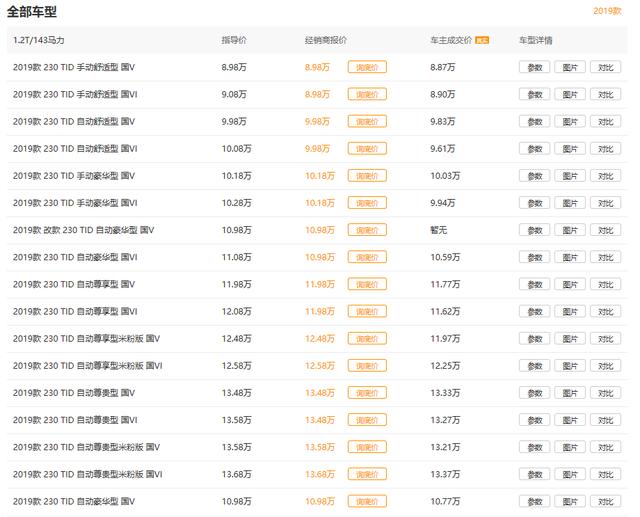Open 参数 for 自动尊享型米粉版 国V row
Image resolution: width=640 pixels, height=517 pixels.
coord(534,339)
